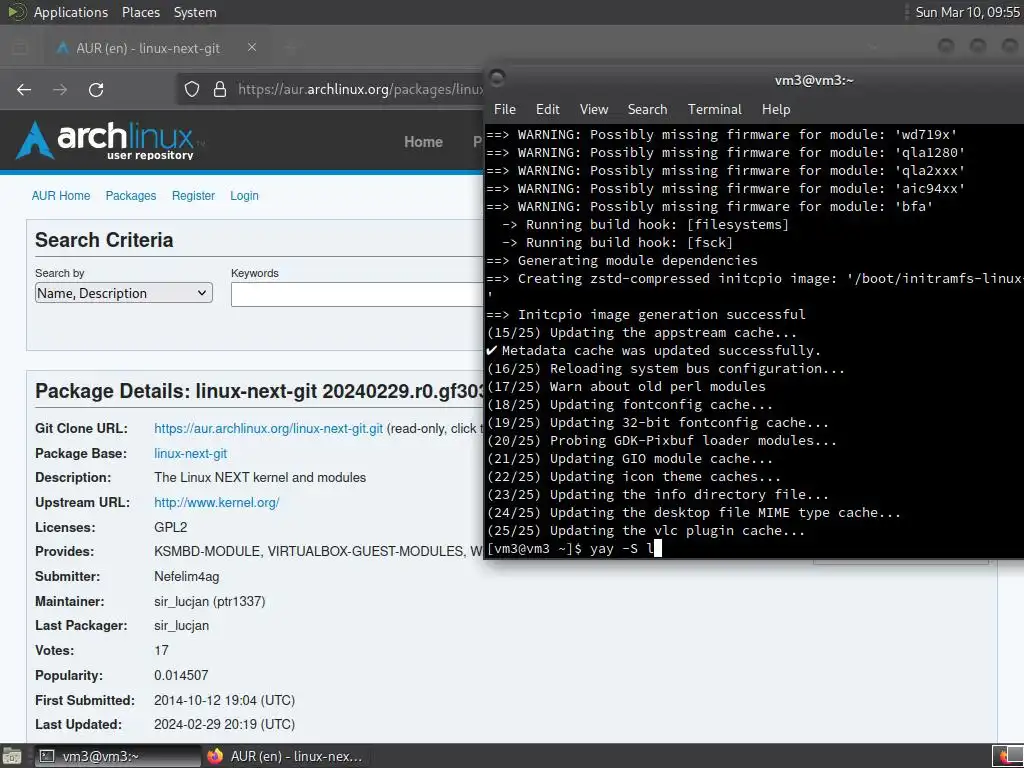Open terminal Edit menu
This screenshot has width=1024, height=768.
click(547, 109)
